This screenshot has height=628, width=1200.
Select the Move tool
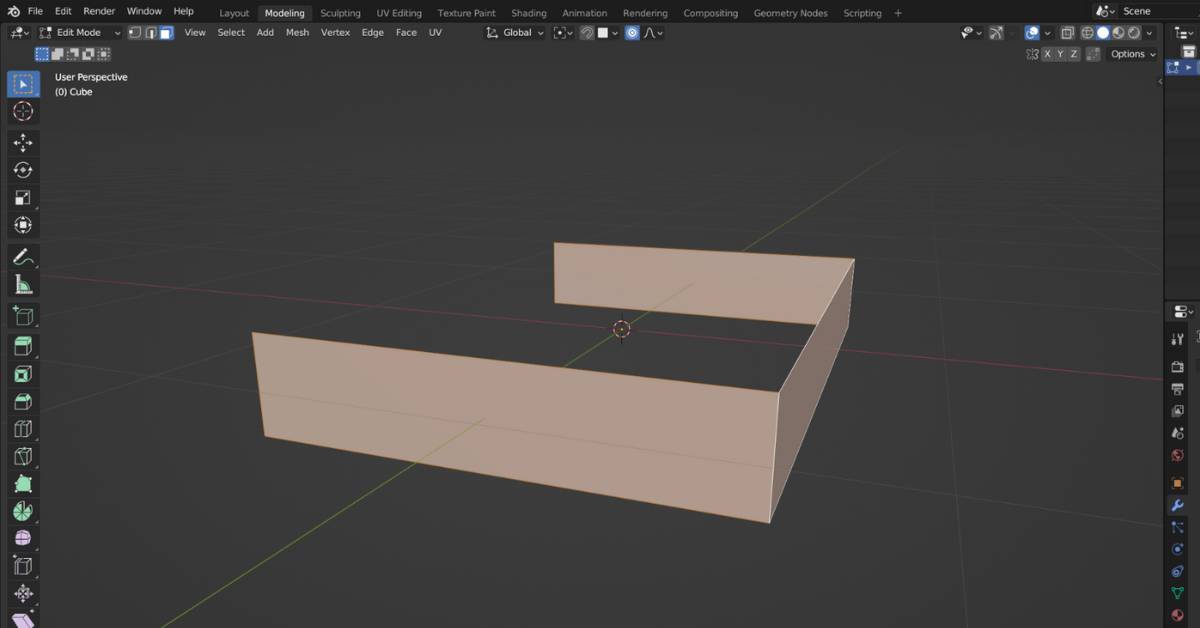[x=23, y=141]
